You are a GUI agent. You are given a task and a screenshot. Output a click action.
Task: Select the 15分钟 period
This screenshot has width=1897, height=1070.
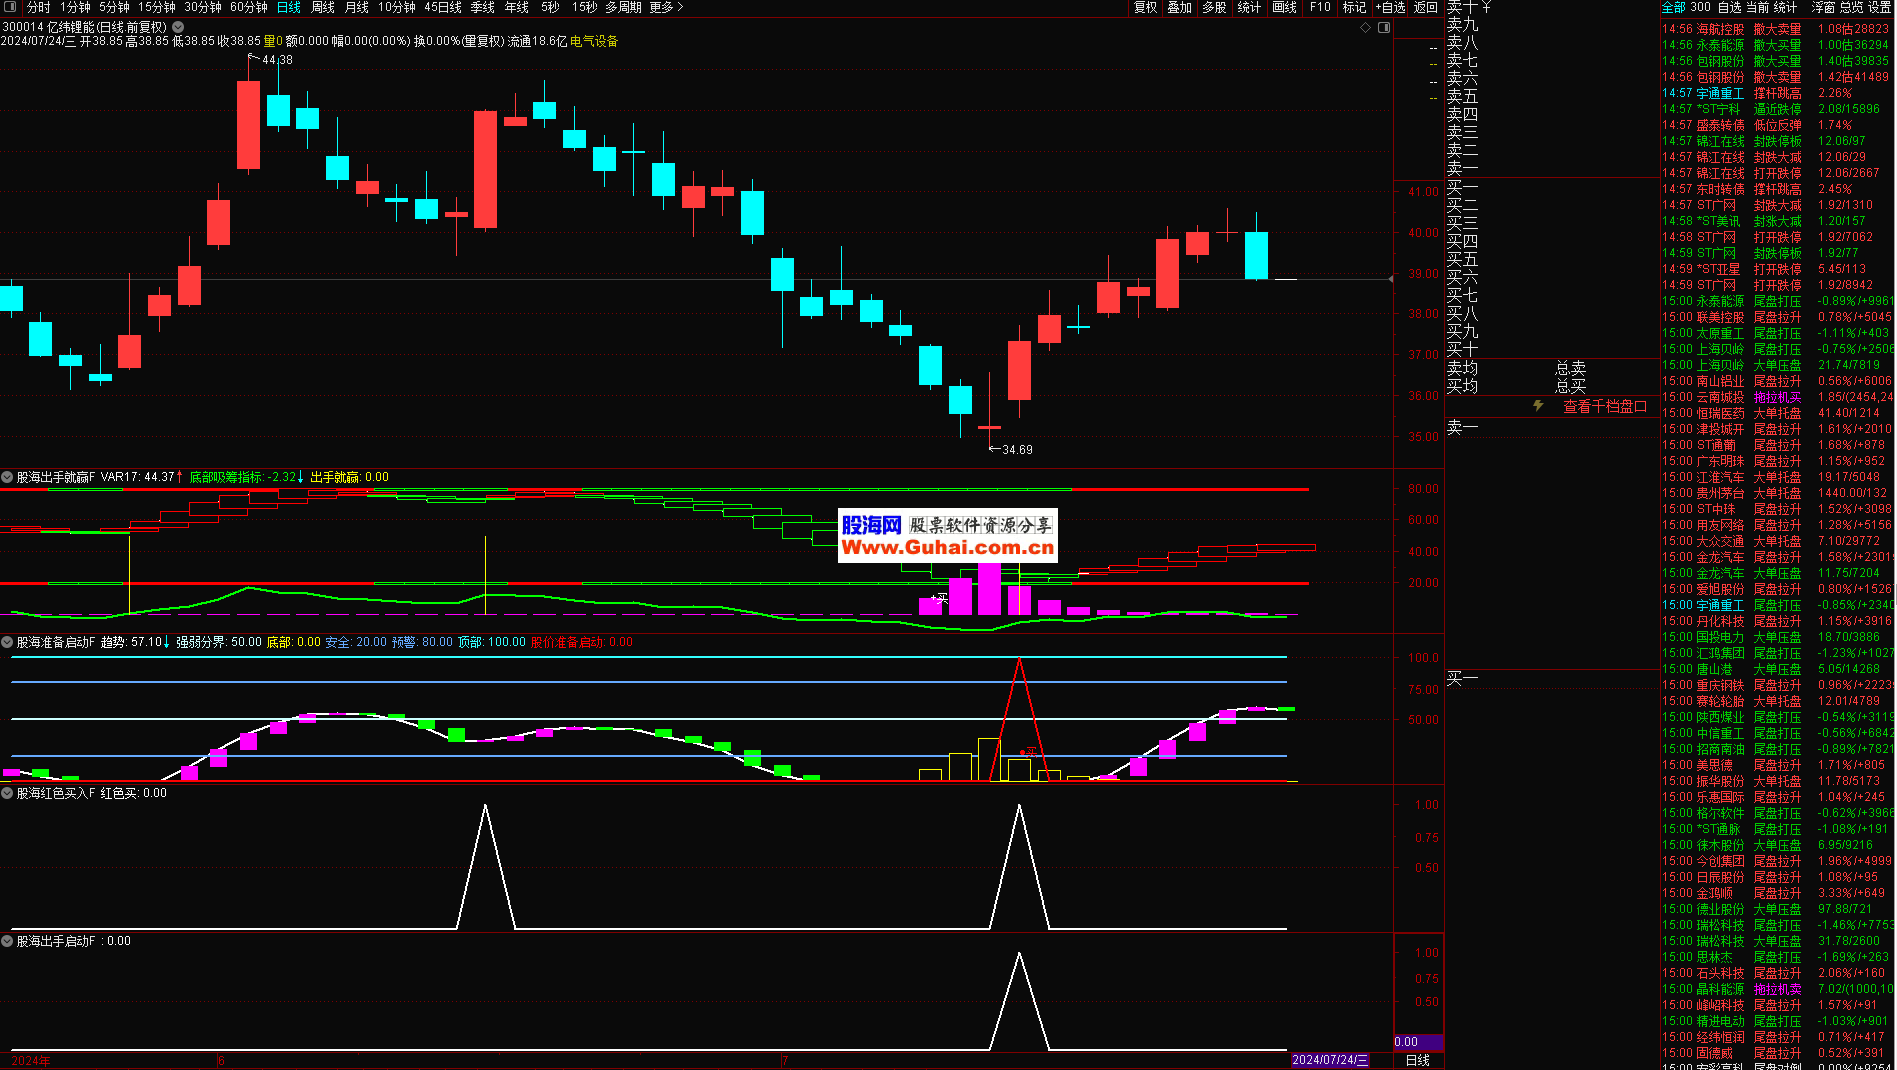click(x=157, y=7)
